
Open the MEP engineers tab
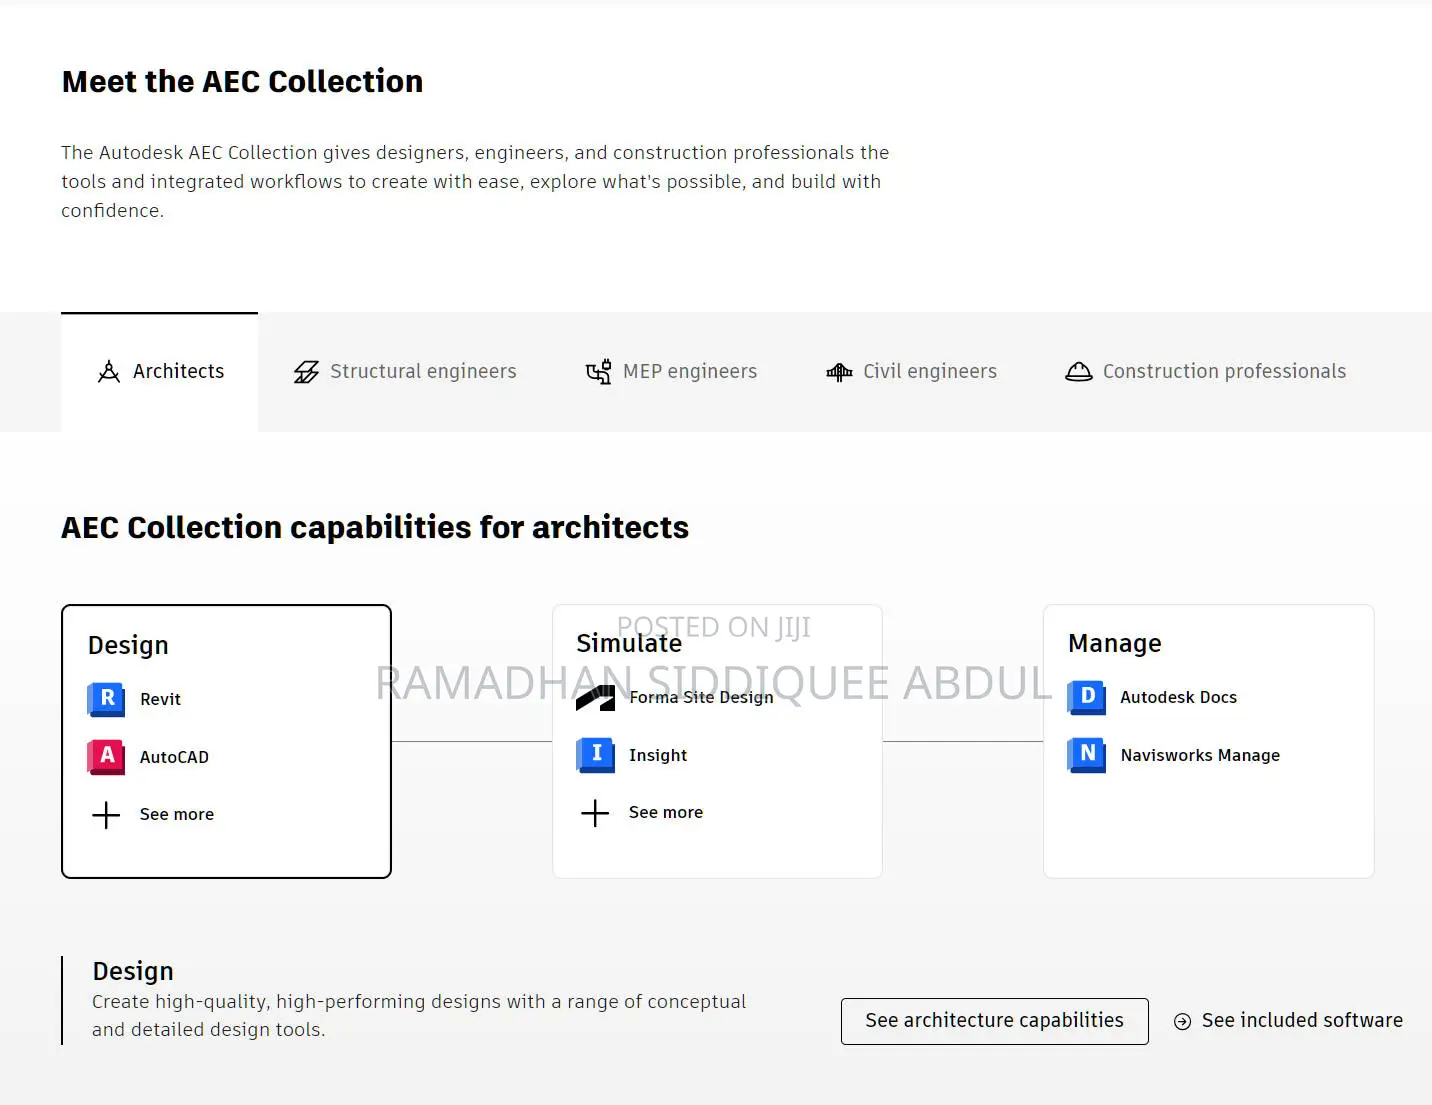click(x=671, y=372)
